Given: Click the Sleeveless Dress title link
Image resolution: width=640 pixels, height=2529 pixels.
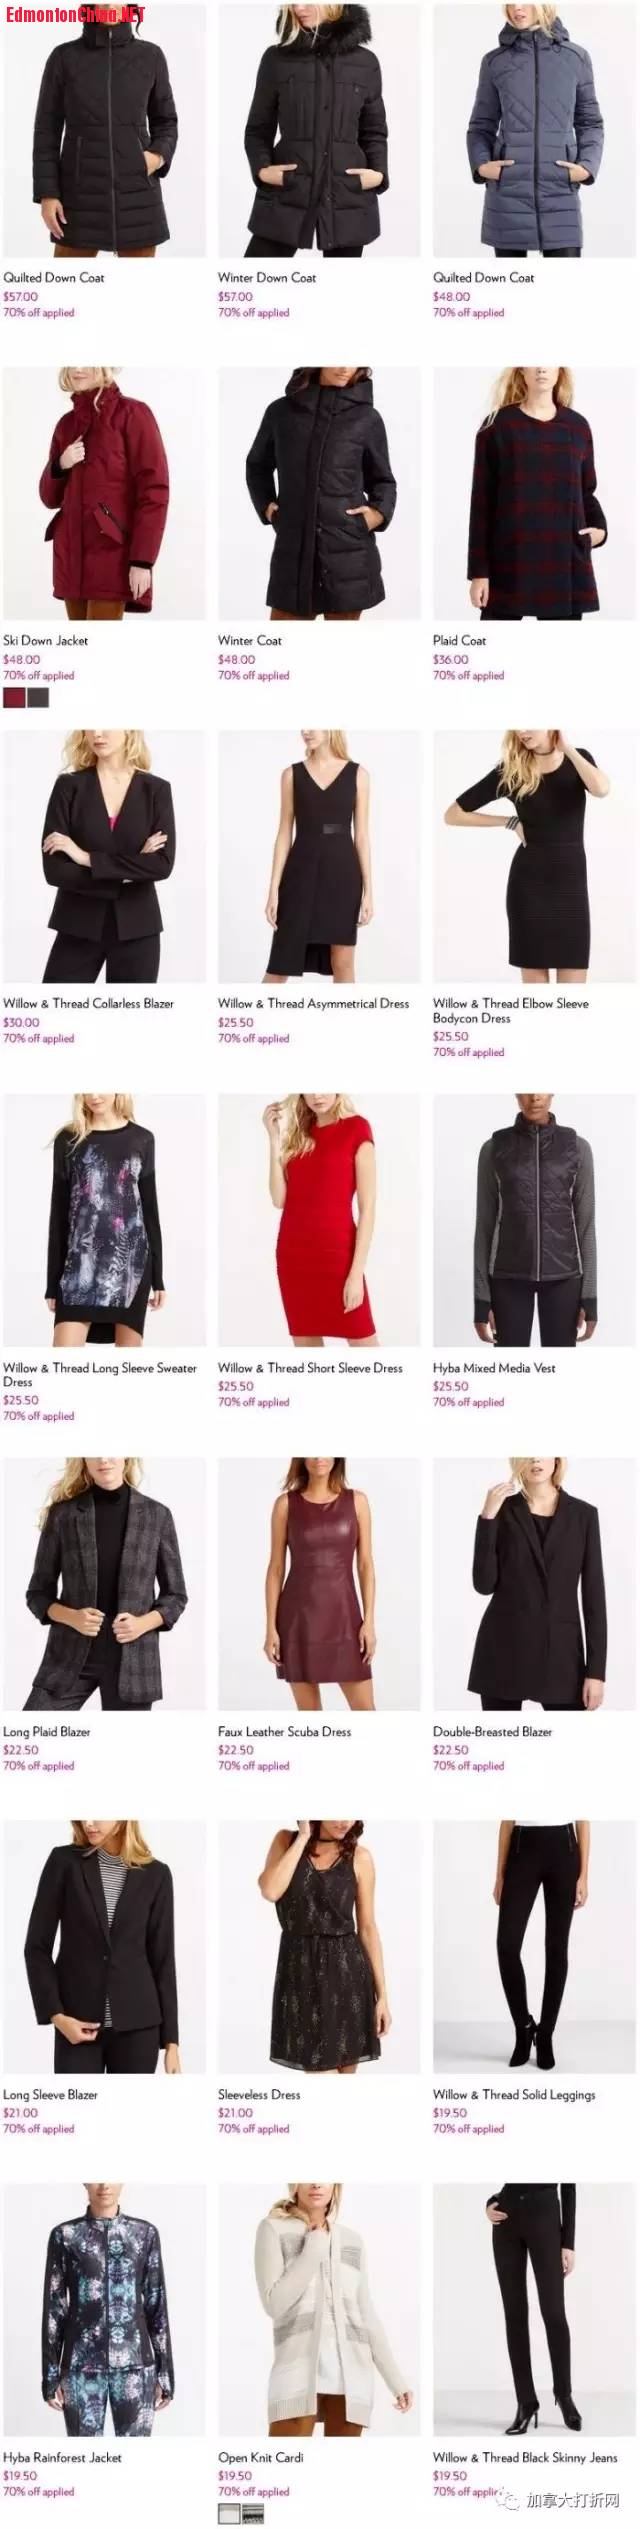Looking at the screenshot, I should coord(259,2095).
